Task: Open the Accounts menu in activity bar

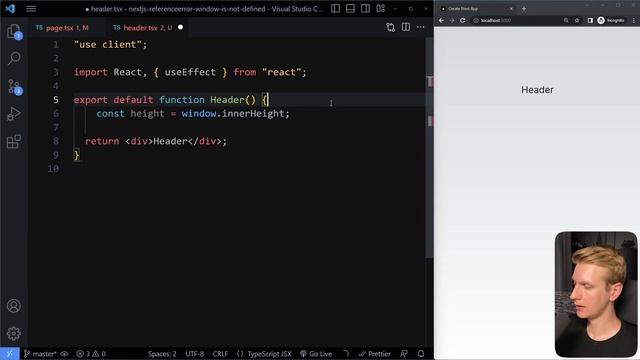Action: (14, 306)
